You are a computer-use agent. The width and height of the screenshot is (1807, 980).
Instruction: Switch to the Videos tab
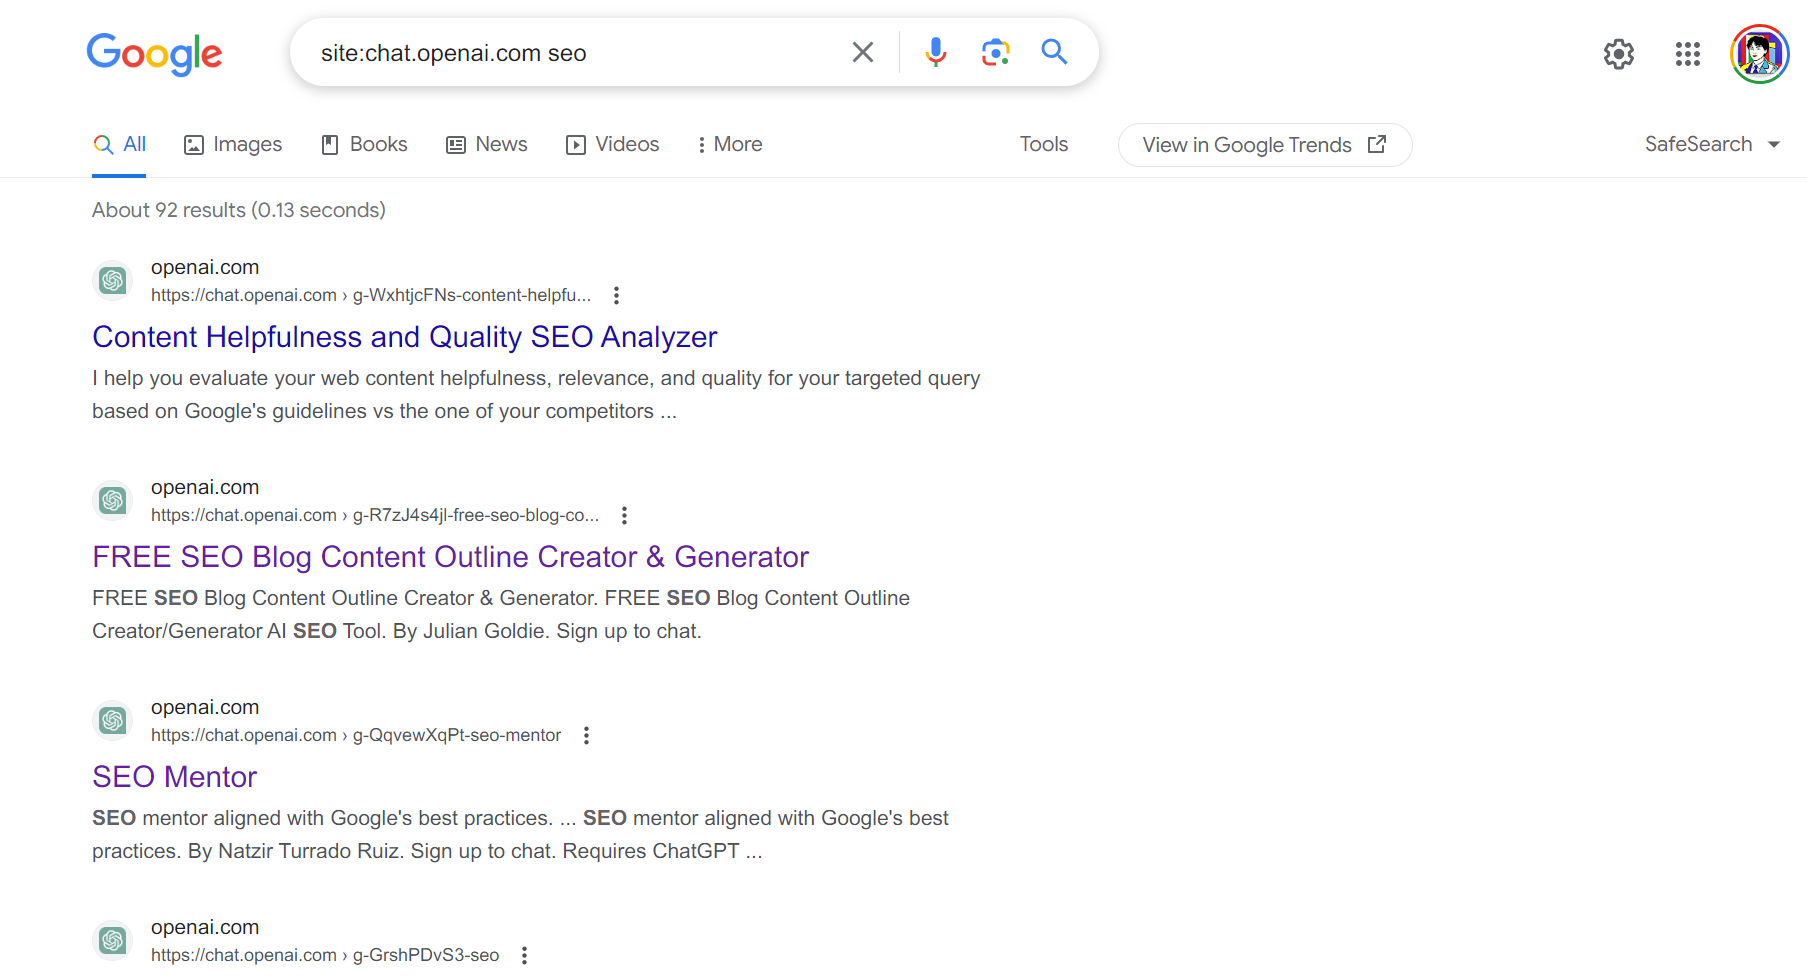(613, 144)
